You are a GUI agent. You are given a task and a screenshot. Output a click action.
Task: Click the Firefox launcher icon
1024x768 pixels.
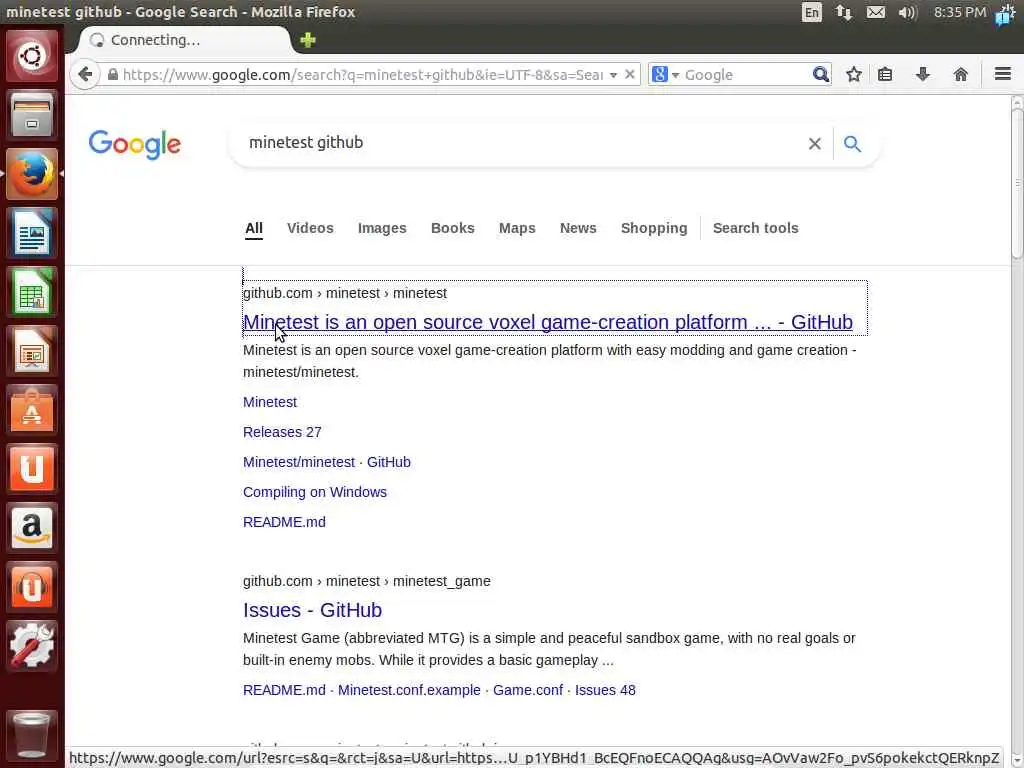pos(31,174)
